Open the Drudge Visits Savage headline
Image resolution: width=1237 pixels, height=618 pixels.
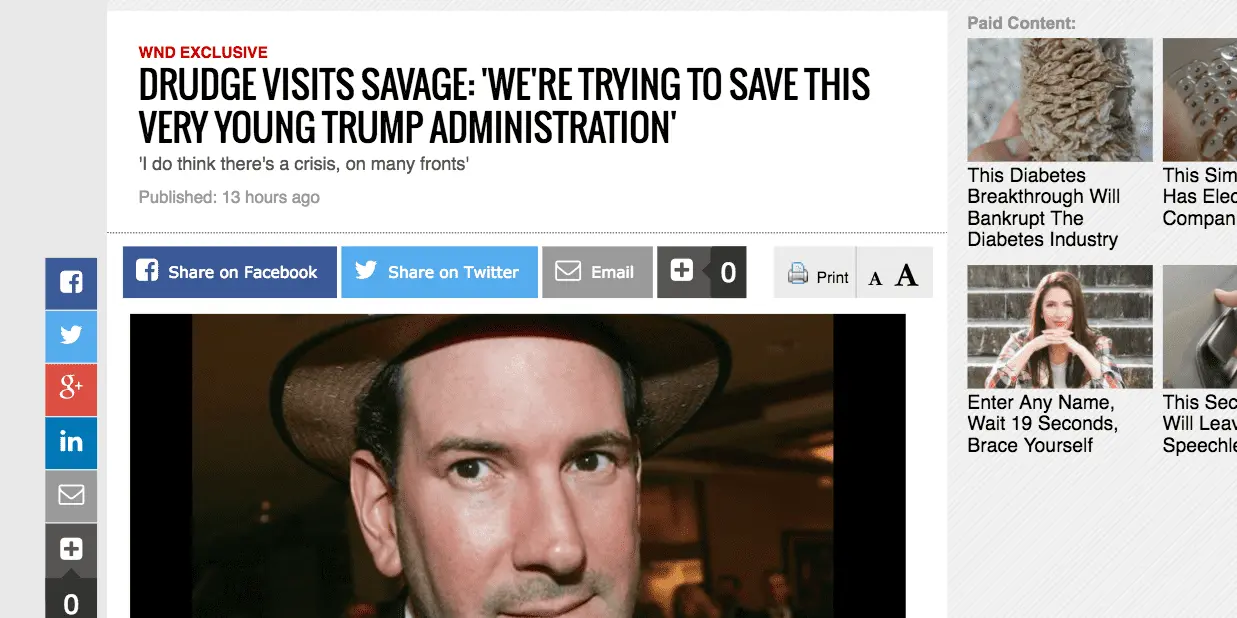coord(504,106)
